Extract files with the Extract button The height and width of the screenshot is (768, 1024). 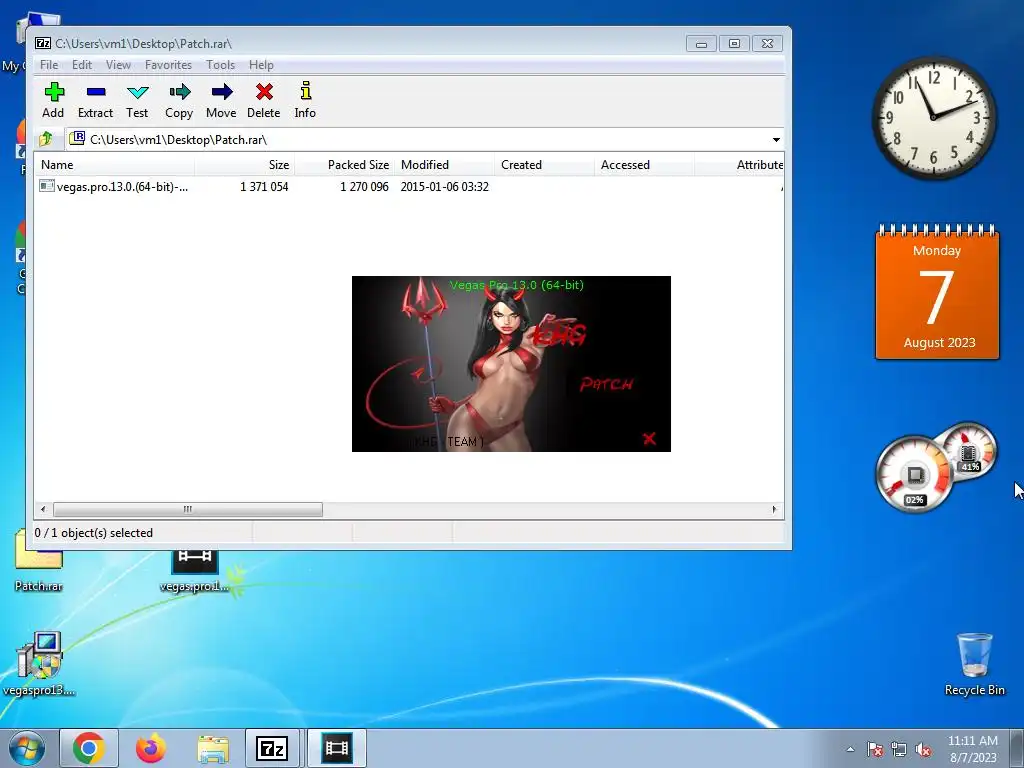[95, 100]
